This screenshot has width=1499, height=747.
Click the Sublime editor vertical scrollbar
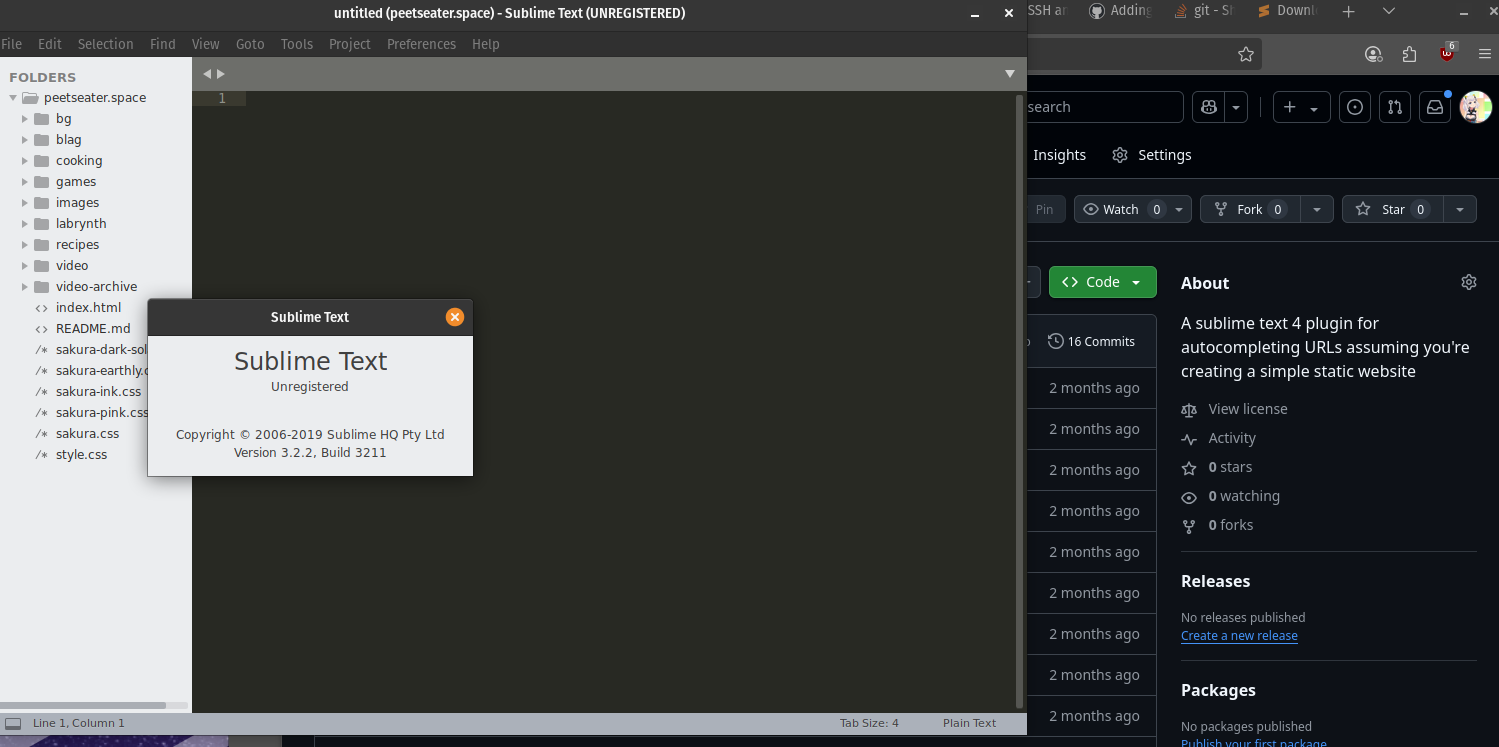pyautogui.click(x=1020, y=400)
